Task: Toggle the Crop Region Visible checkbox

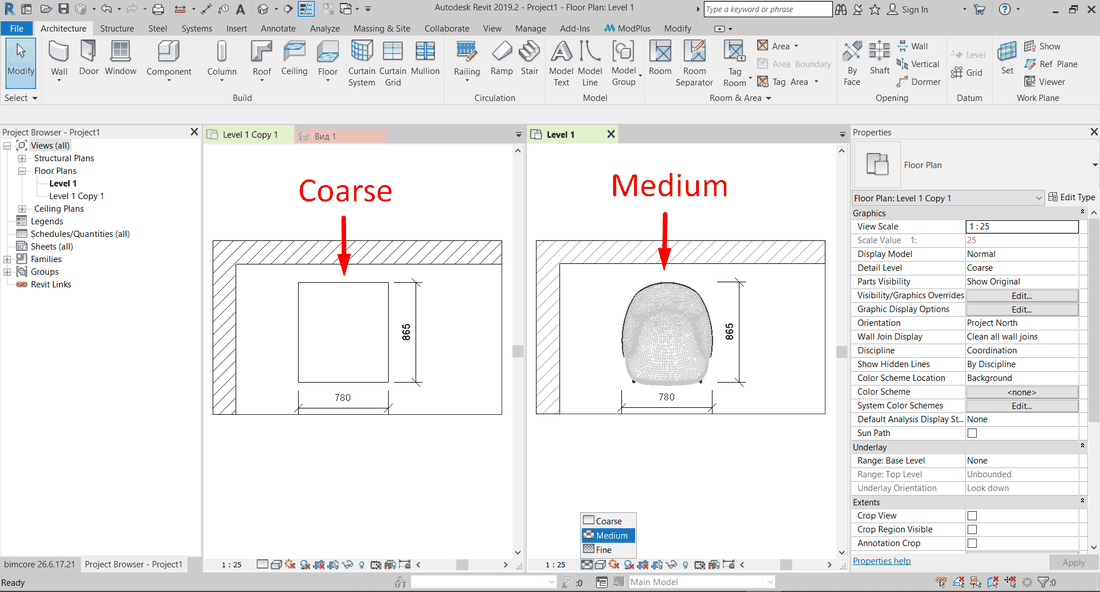Action: point(972,530)
